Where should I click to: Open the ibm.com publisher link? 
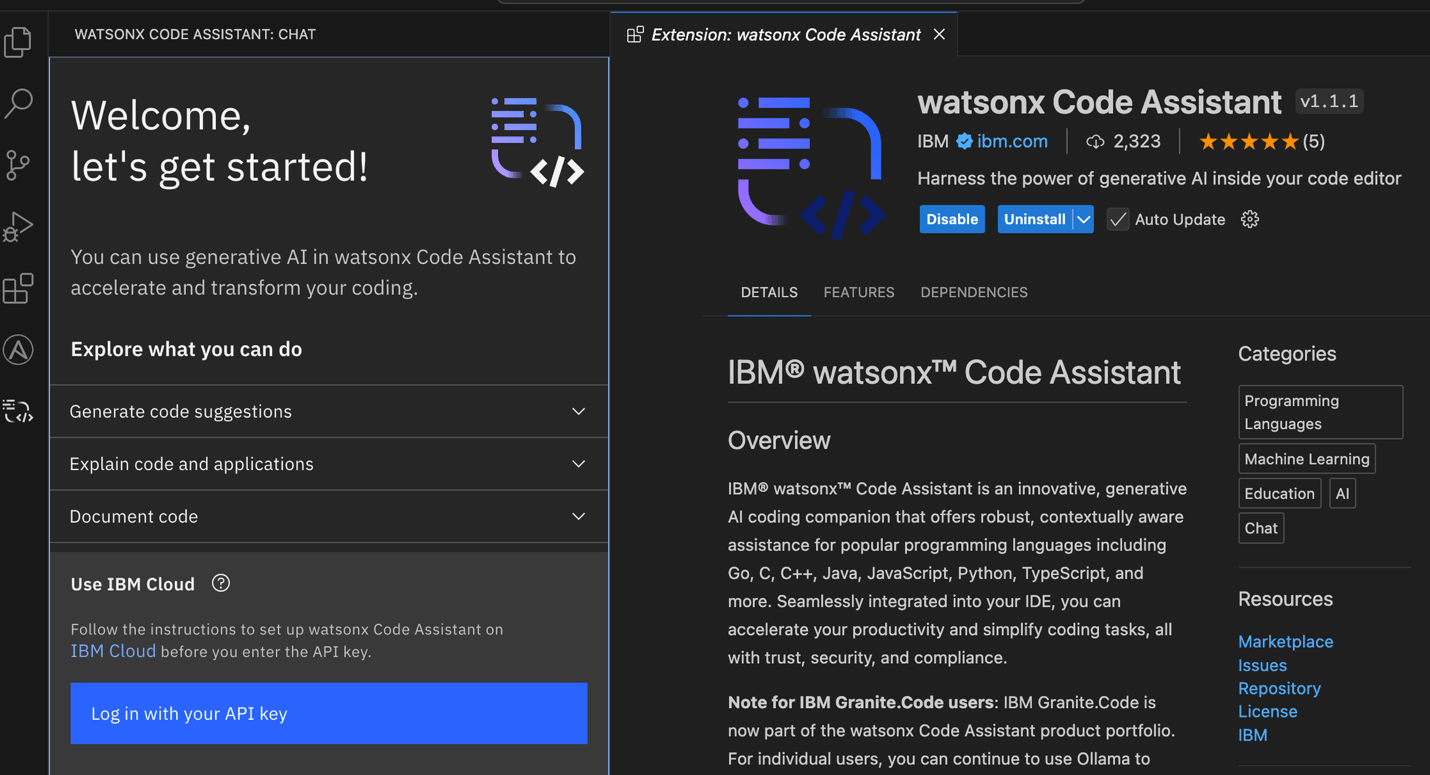[1012, 141]
